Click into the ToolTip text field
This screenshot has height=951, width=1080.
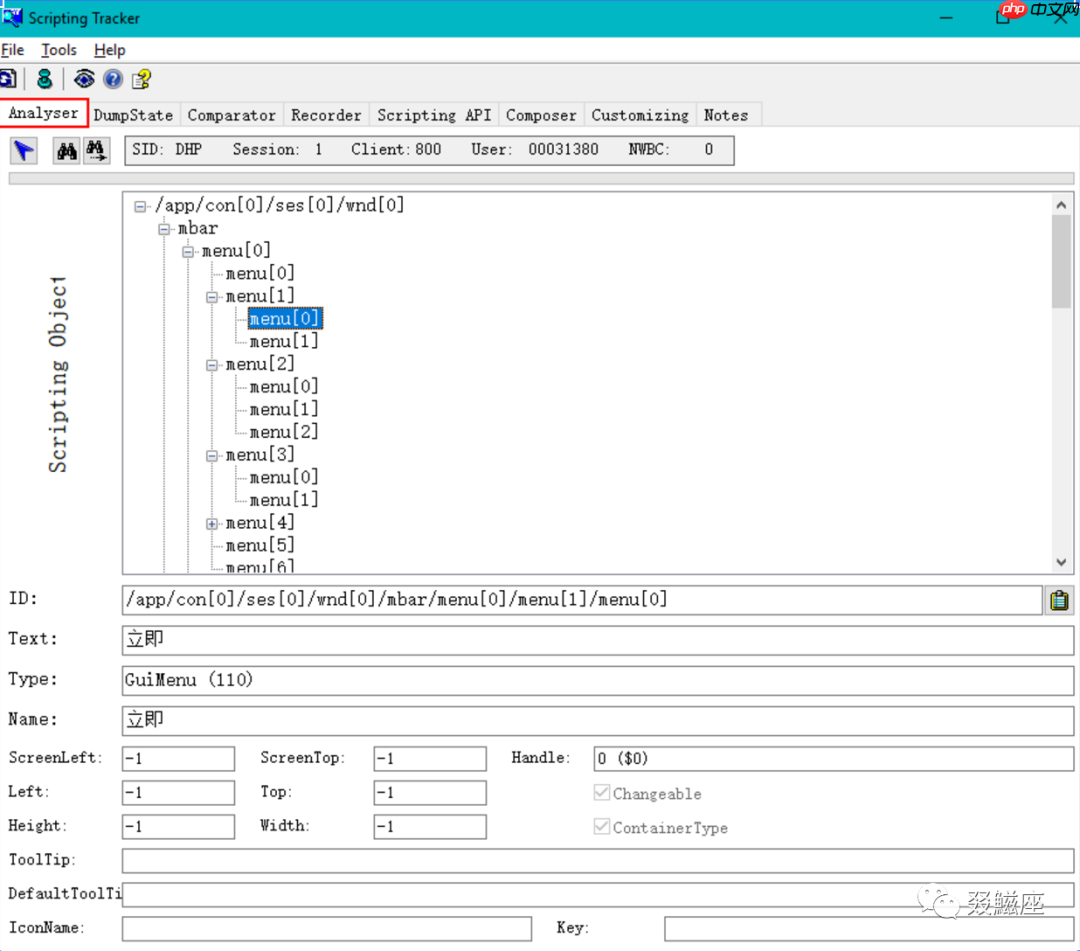597,860
